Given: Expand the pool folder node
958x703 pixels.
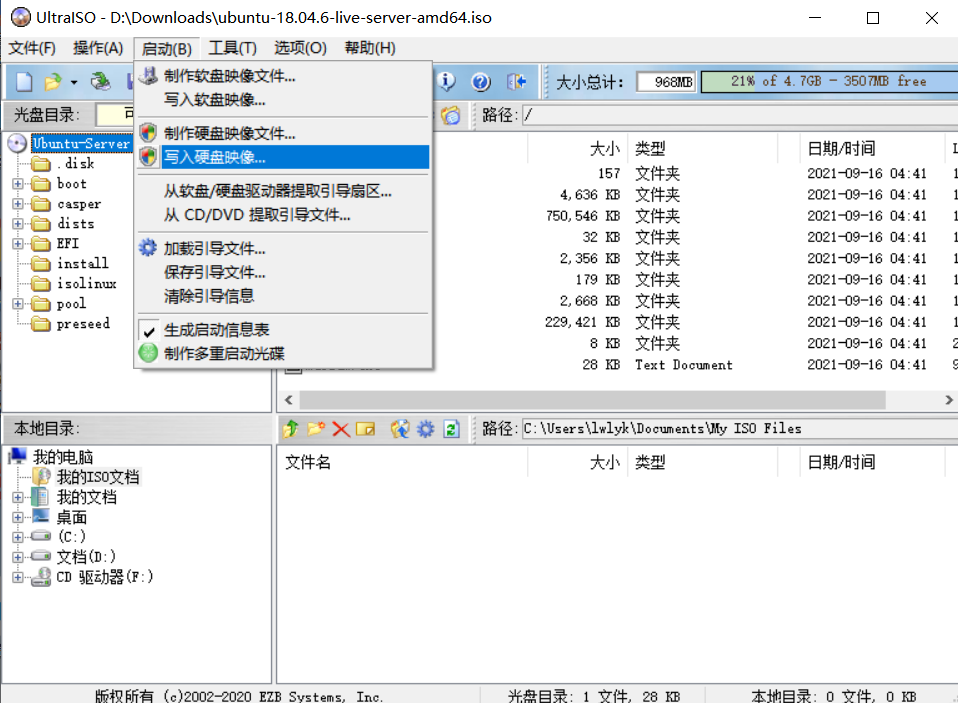Looking at the screenshot, I should click(18, 304).
